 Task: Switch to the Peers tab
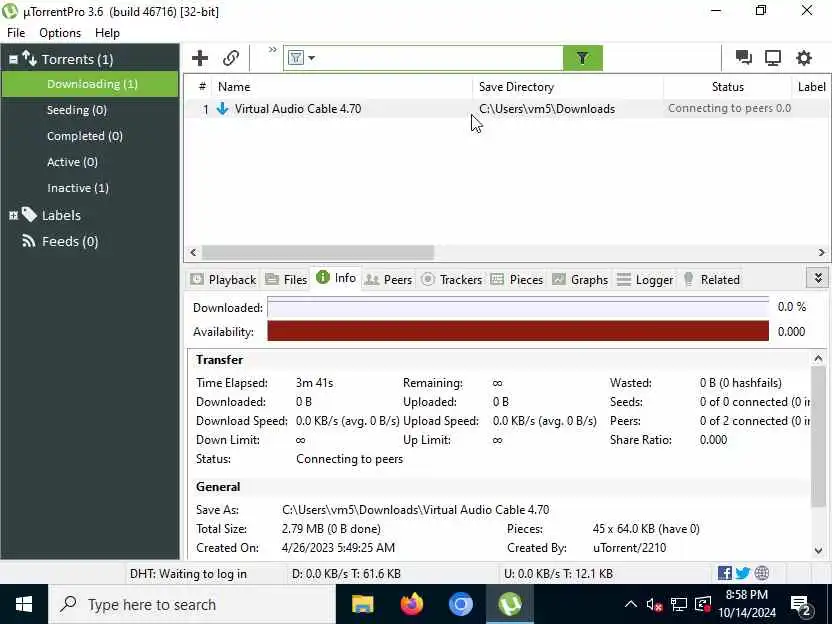pos(388,280)
